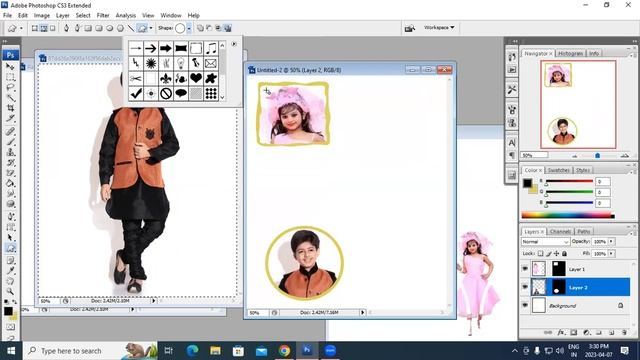
Task: Hide Layer 2 with its eye icon
Action: 525,287
